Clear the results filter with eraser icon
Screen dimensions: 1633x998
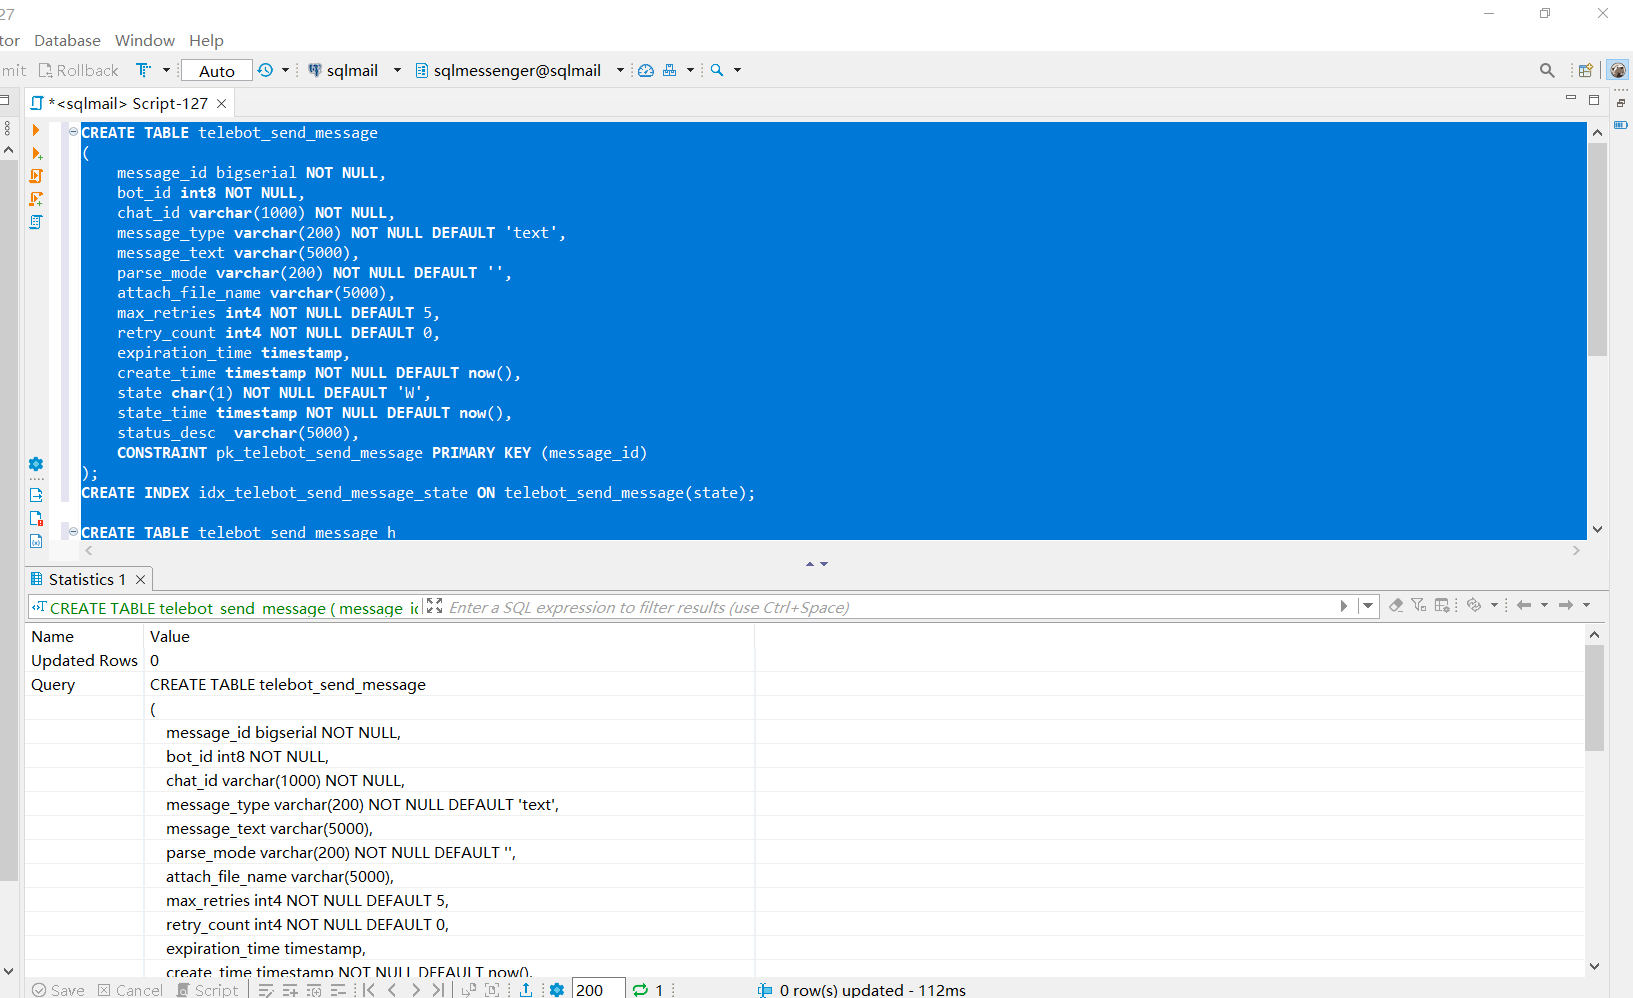click(1396, 605)
